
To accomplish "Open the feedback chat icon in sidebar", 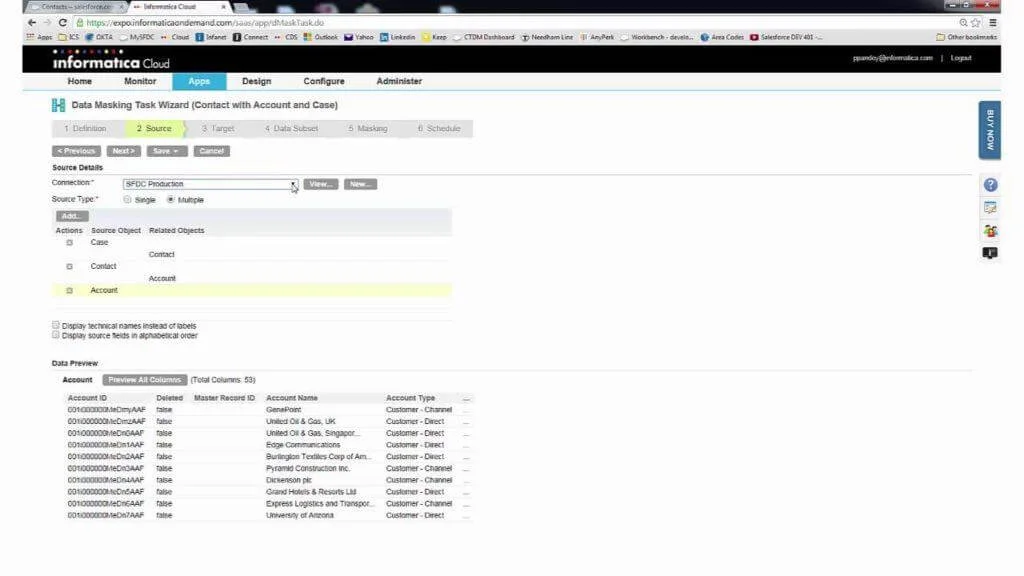I will [990, 253].
